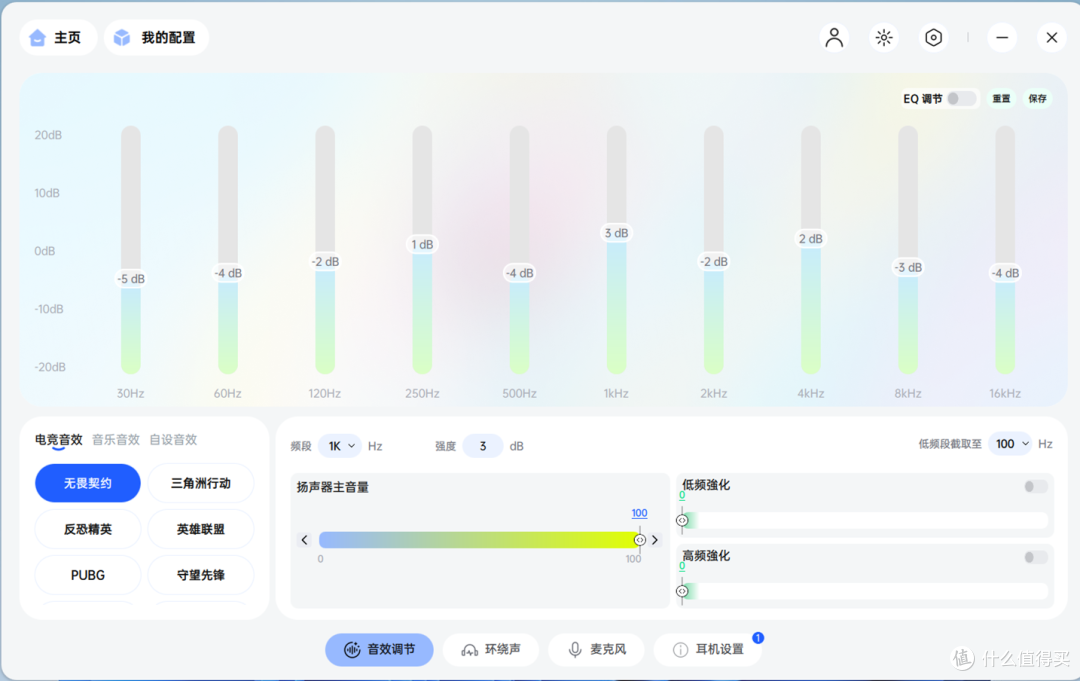Enable the 高频強化 treble boost toggle
Viewport: 1080px width, 681px height.
point(1035,557)
